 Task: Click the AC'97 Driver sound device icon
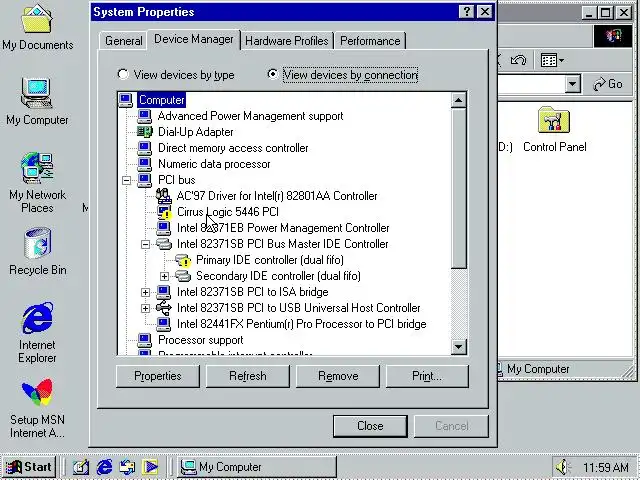coord(164,196)
